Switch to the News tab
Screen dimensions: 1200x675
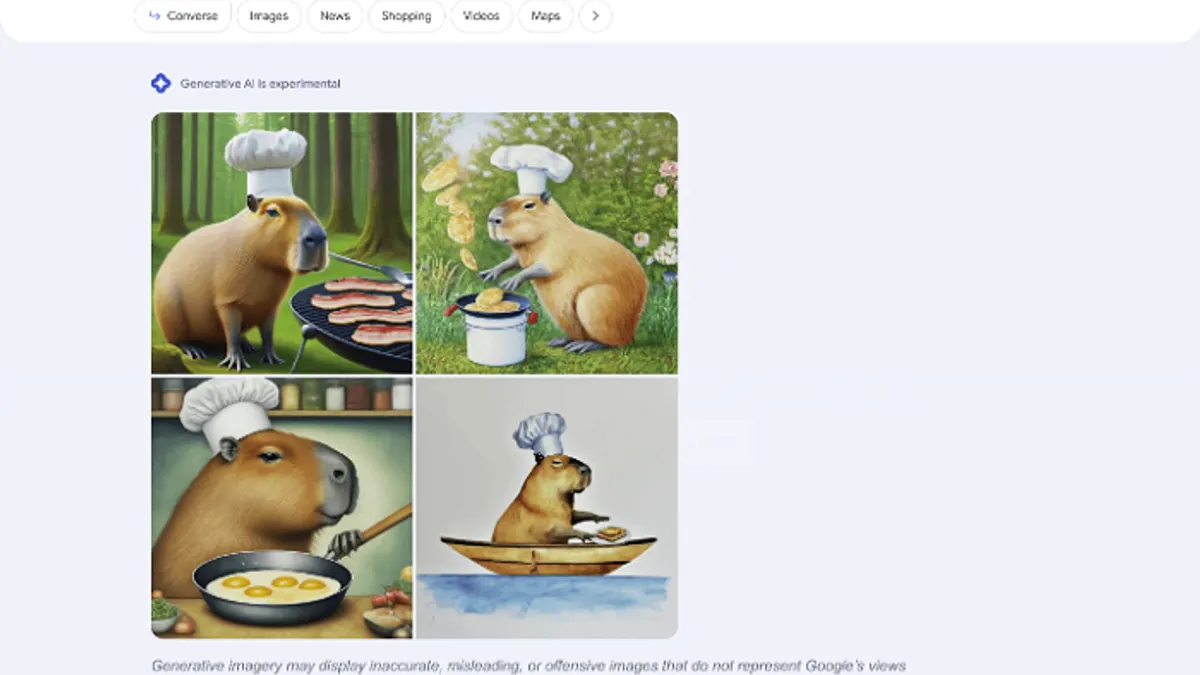tap(335, 16)
